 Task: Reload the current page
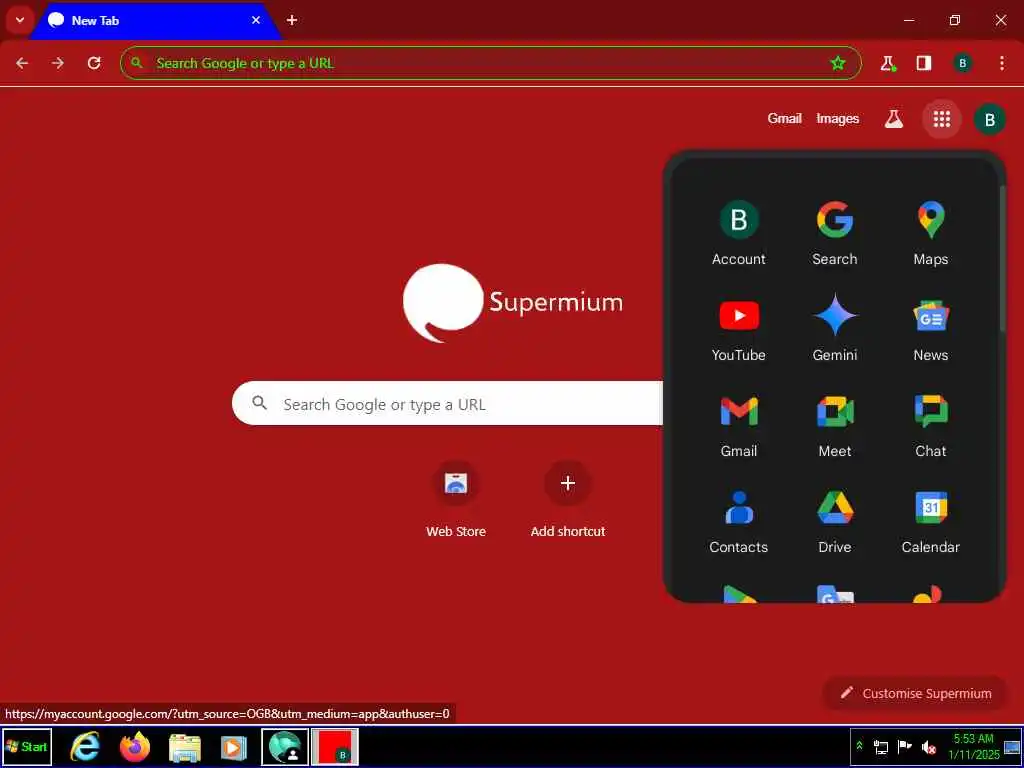[94, 63]
